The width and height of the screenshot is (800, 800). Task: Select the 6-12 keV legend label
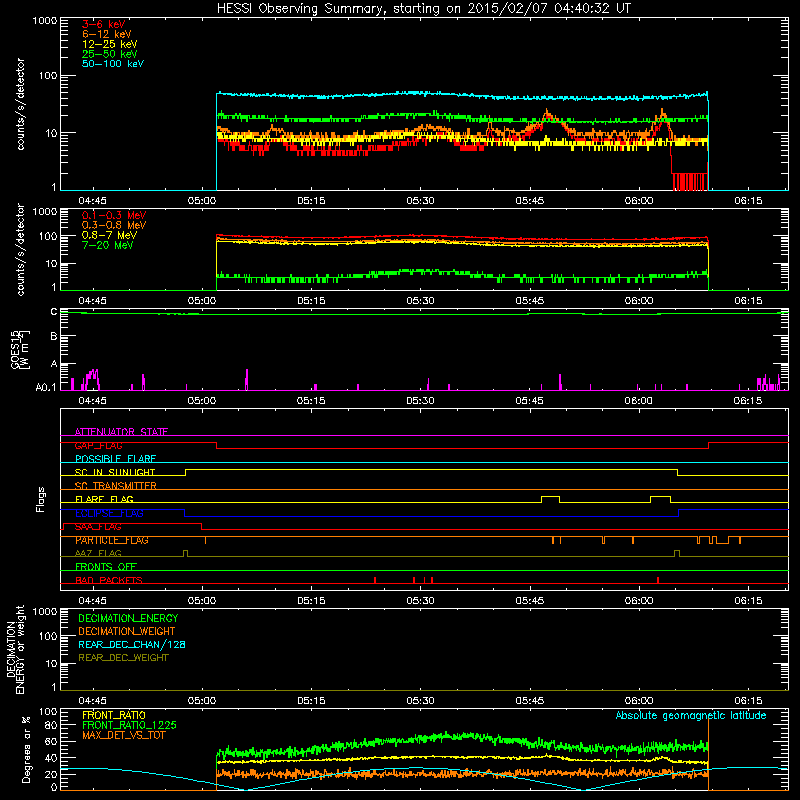(x=107, y=34)
